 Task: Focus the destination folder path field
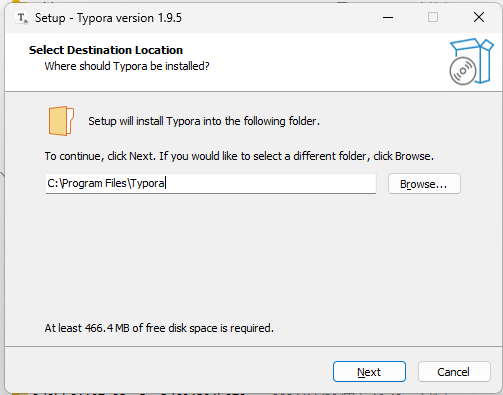[211, 183]
